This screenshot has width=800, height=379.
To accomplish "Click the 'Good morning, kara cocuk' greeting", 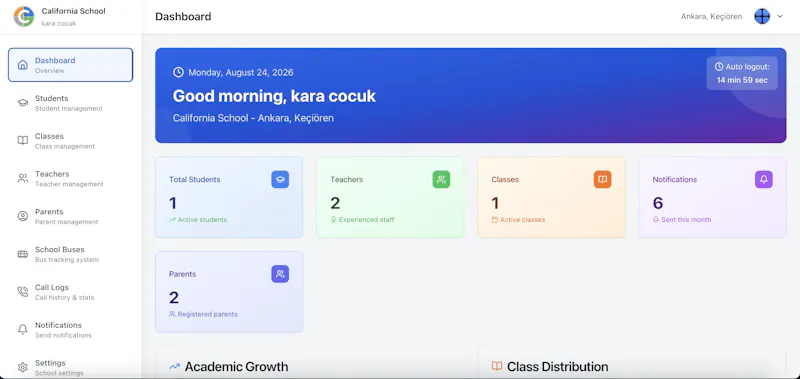I will [274, 96].
